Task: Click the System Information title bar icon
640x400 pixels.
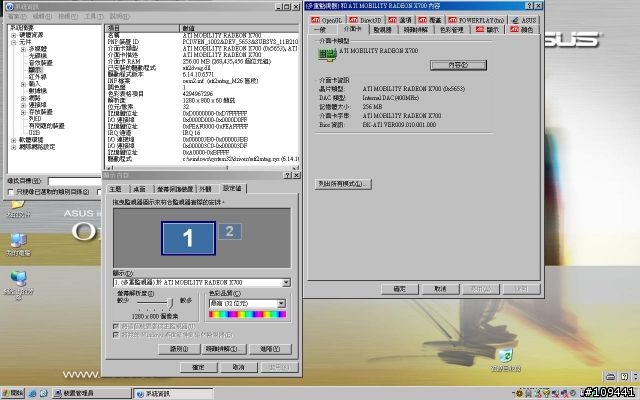Action: click(x=9, y=7)
